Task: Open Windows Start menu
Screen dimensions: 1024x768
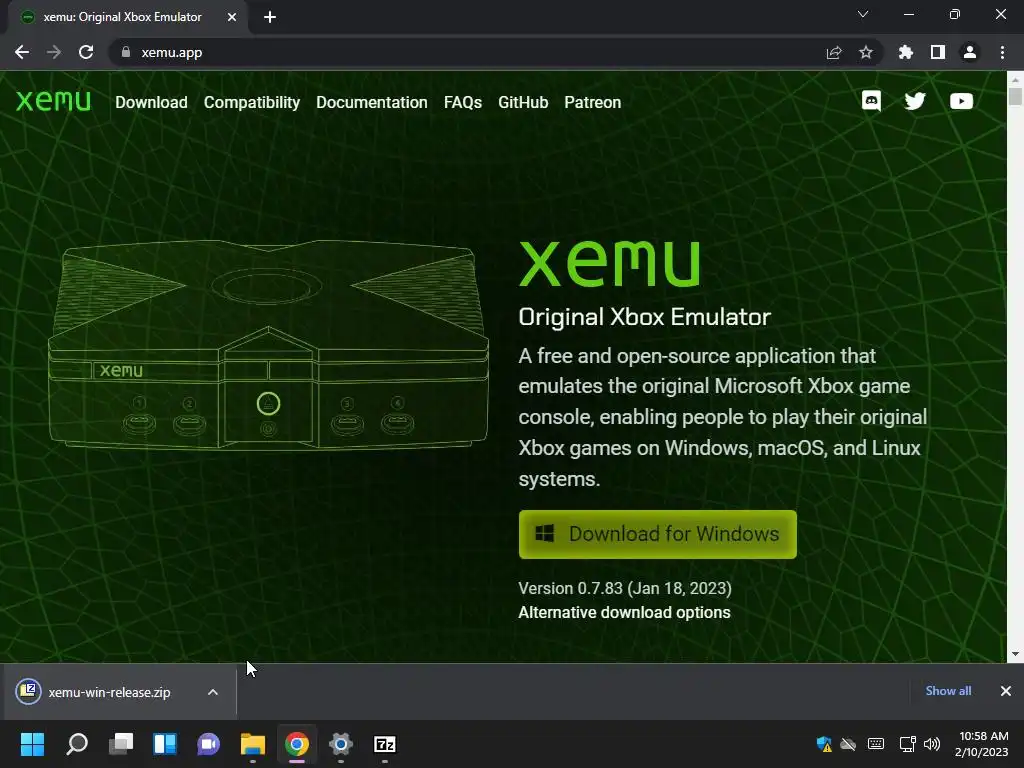Action: (x=32, y=744)
